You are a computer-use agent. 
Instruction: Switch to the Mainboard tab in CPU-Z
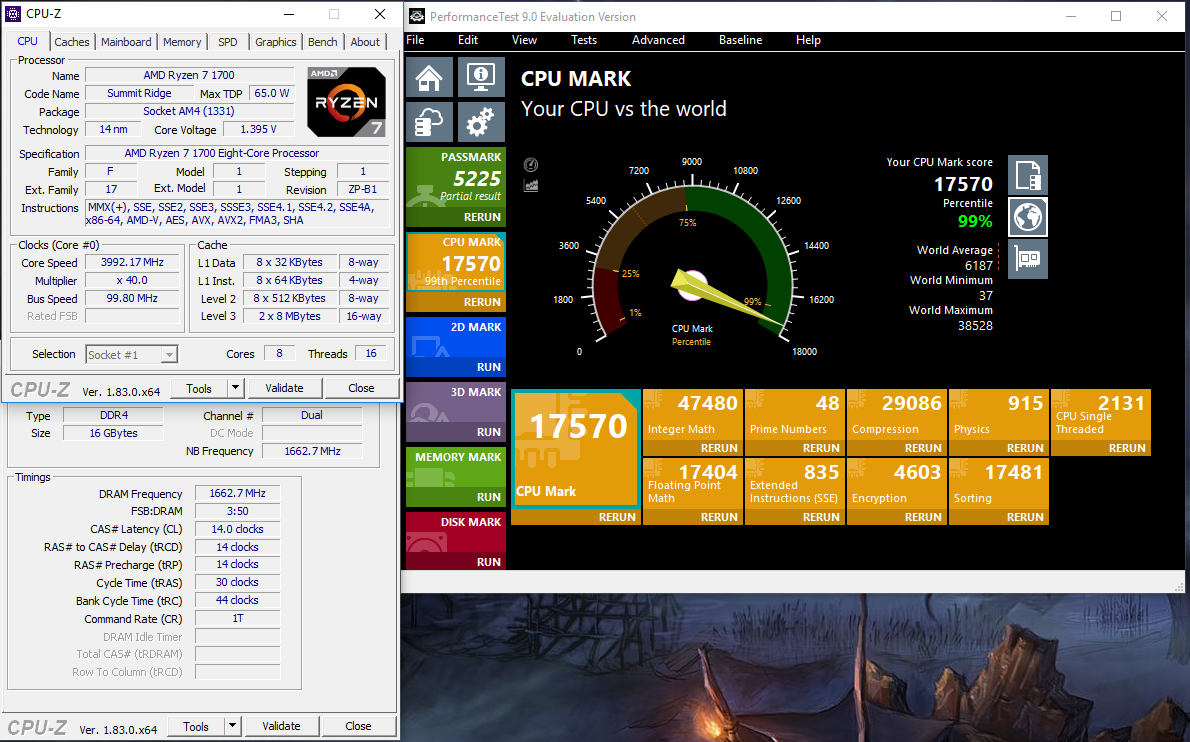126,42
